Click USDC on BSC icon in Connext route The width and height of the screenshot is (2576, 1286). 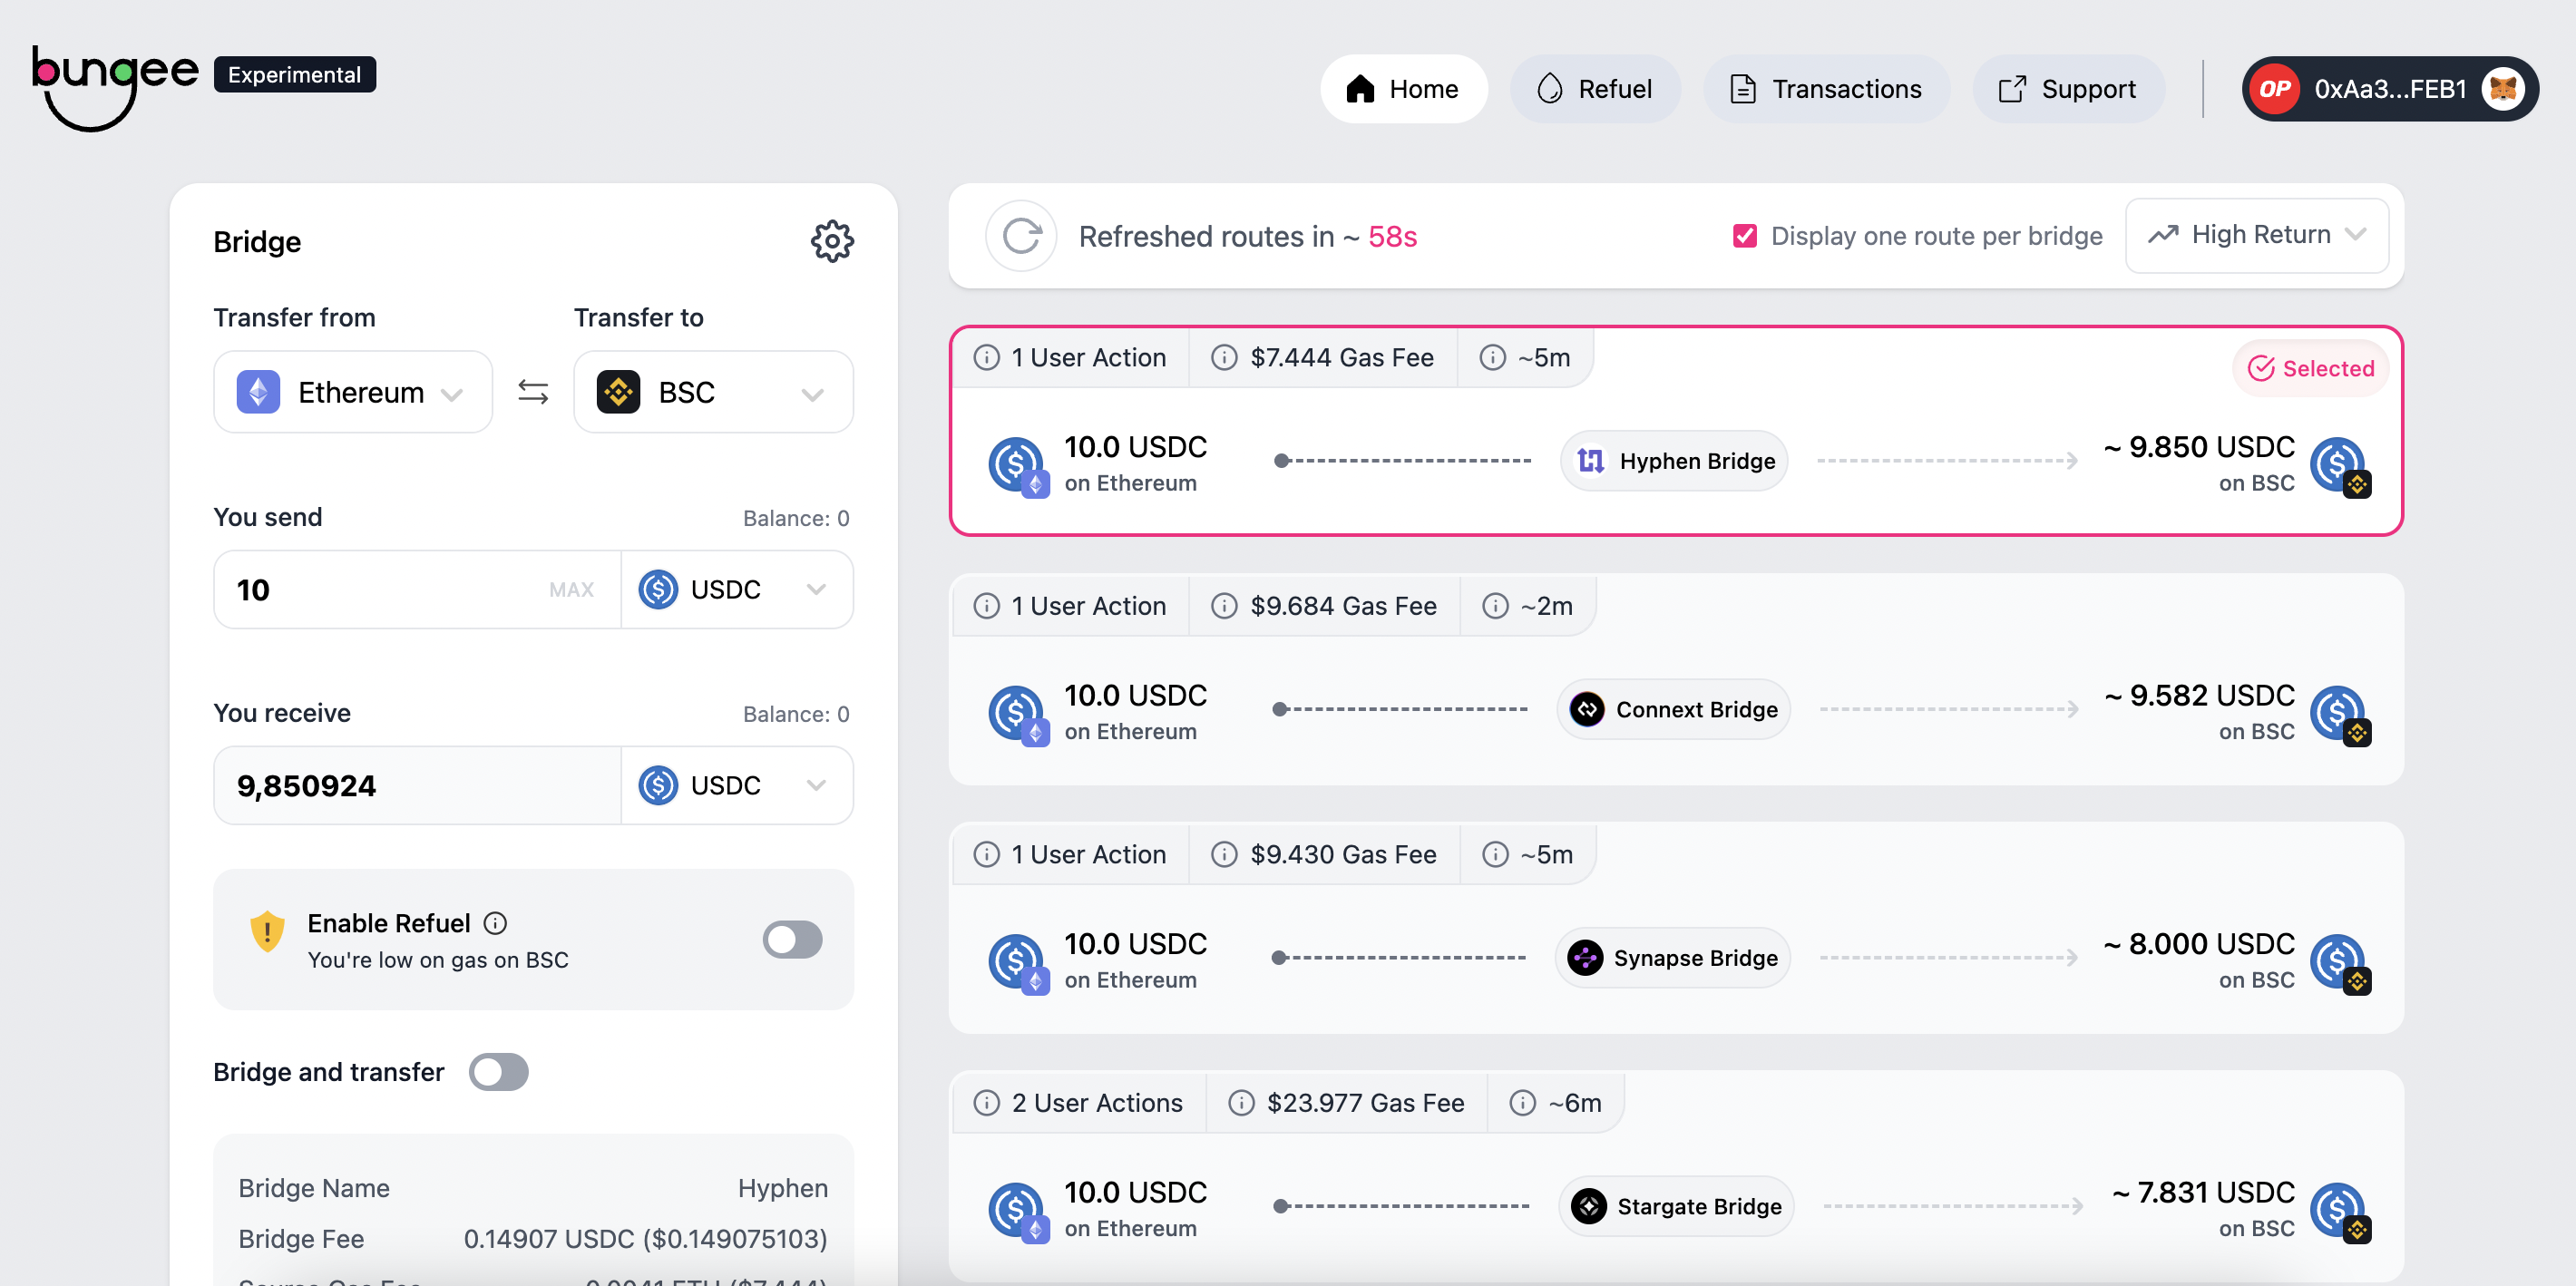[2340, 715]
